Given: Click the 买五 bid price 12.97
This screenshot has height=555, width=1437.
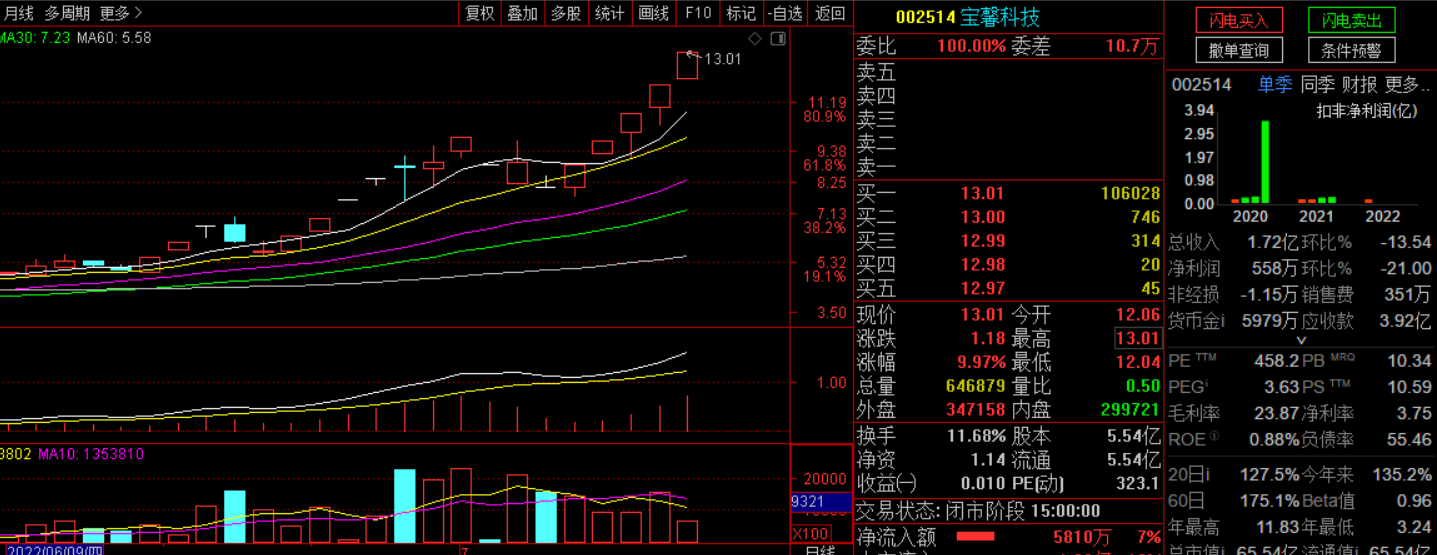Looking at the screenshot, I should [983, 289].
